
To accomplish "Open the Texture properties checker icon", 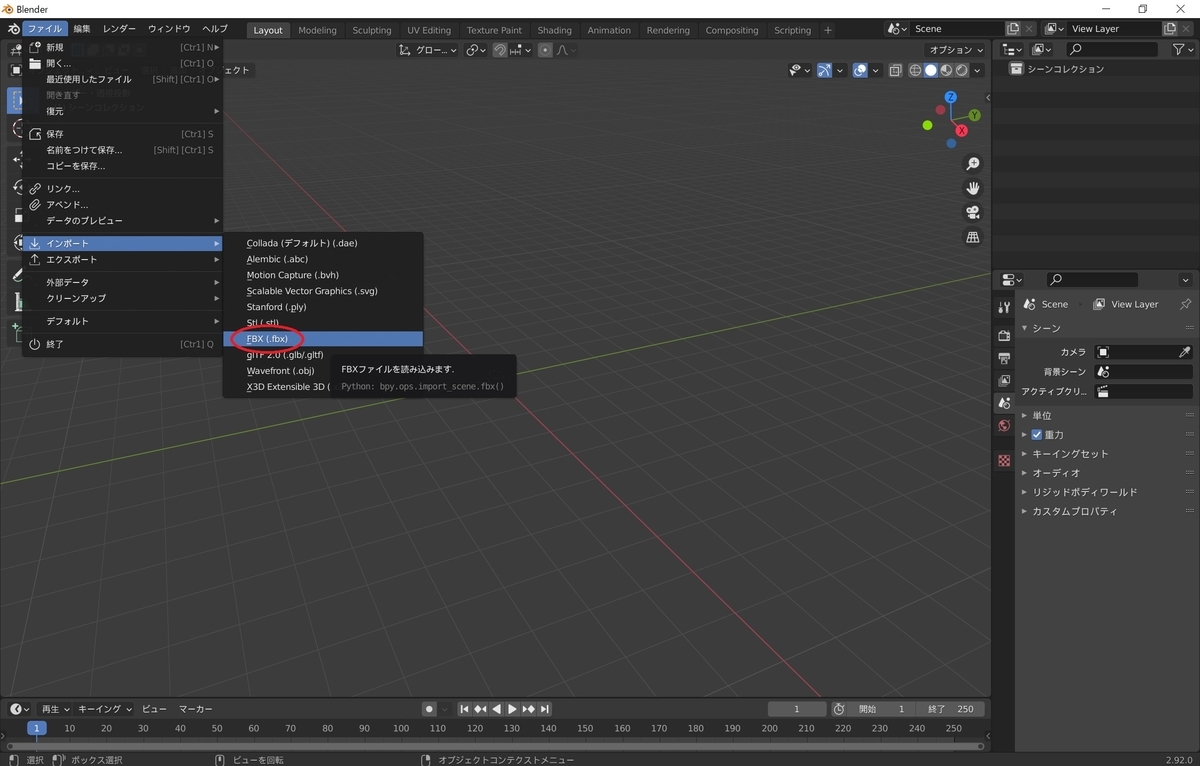I will 1004,461.
